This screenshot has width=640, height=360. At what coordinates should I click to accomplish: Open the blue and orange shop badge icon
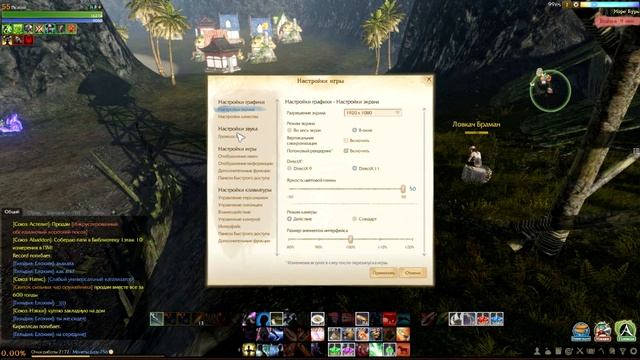[581, 331]
